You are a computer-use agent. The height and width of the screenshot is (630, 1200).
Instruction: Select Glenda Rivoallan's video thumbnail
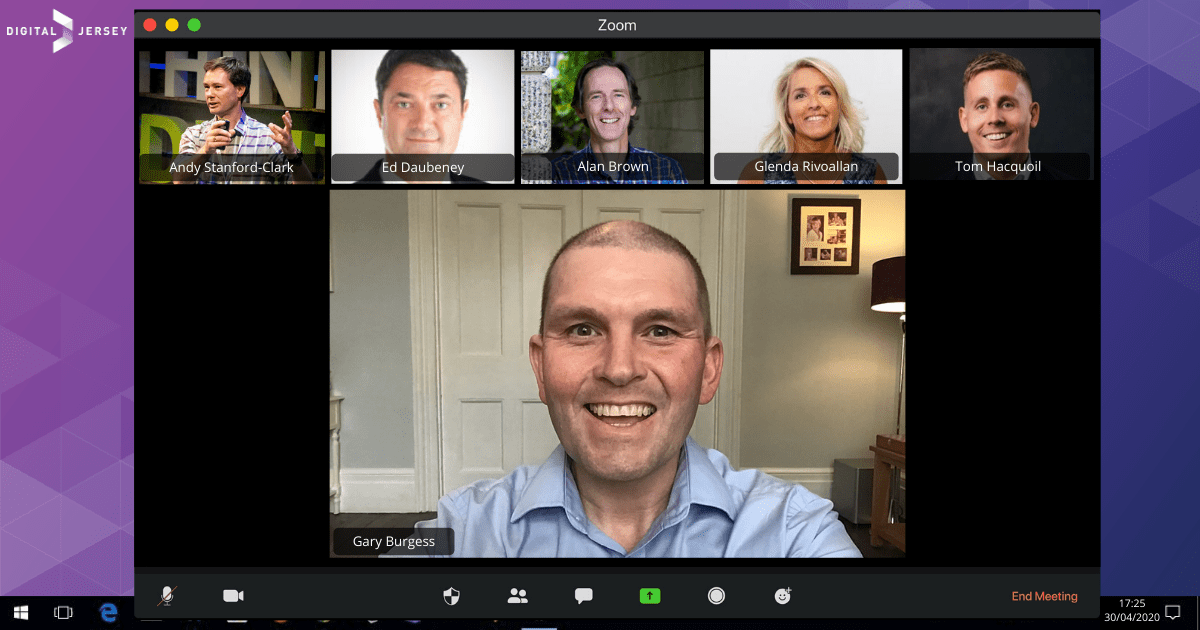pos(806,116)
